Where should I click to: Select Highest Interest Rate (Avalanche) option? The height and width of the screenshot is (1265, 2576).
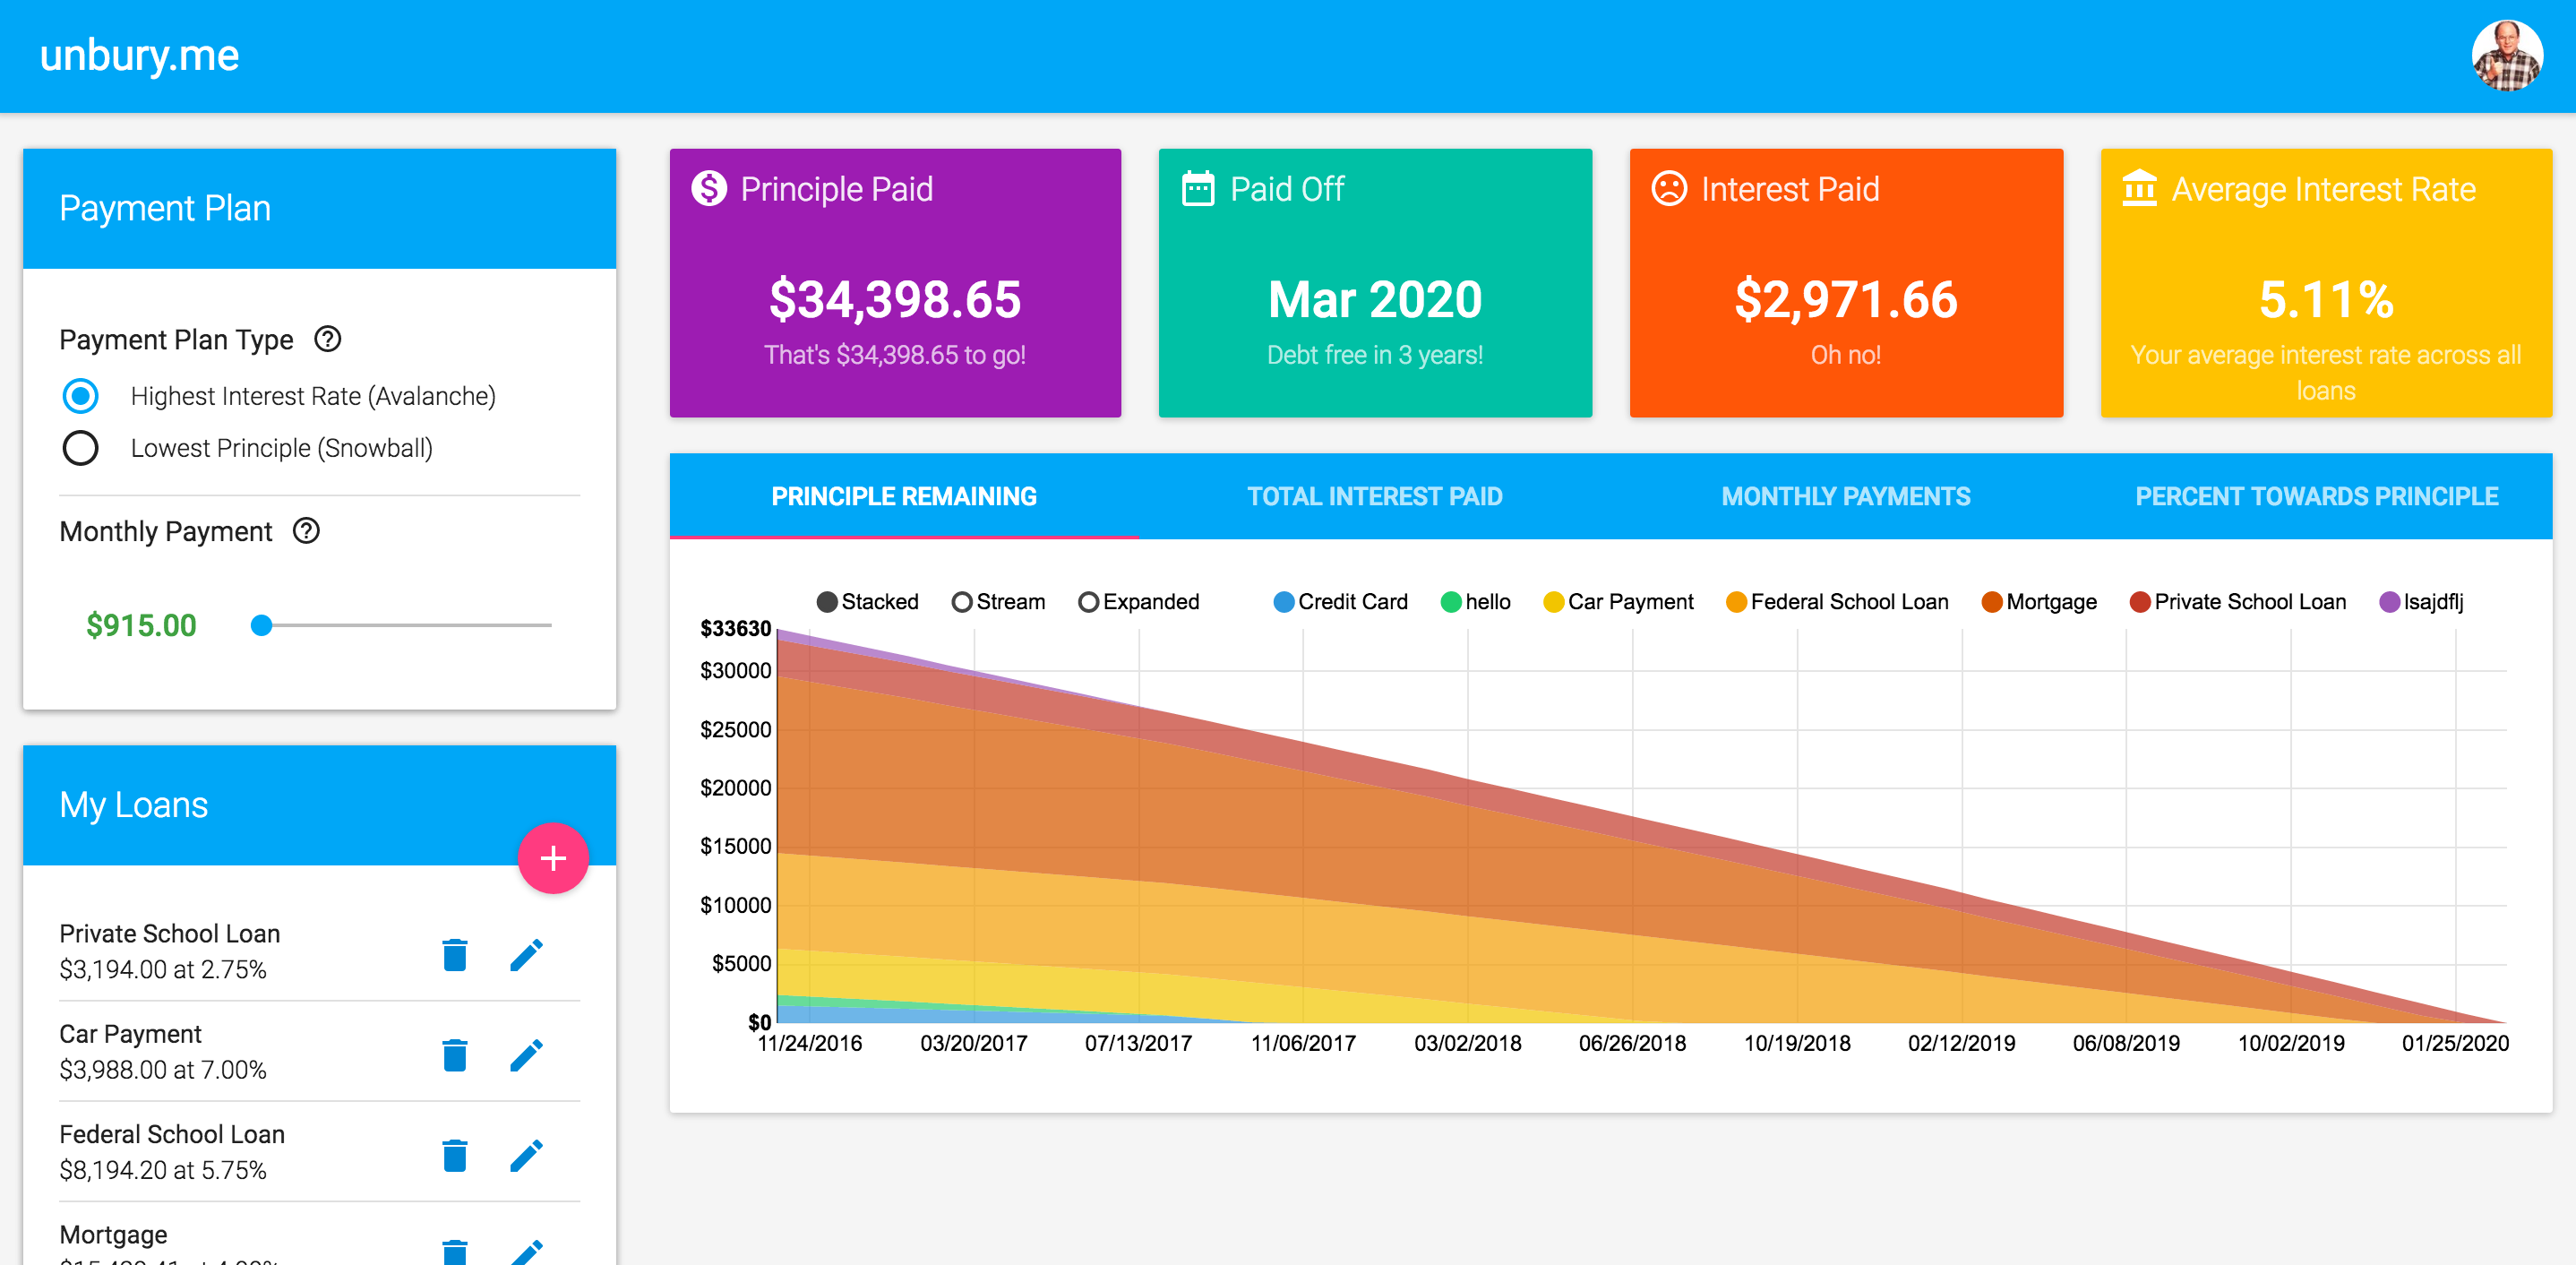click(x=81, y=396)
